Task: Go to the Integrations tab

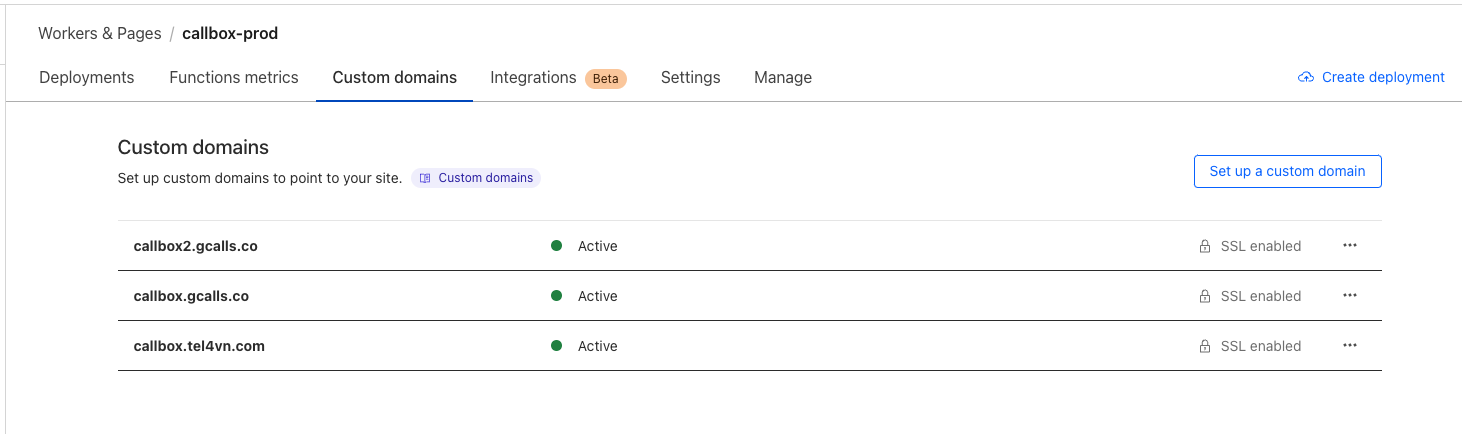Action: point(533,77)
